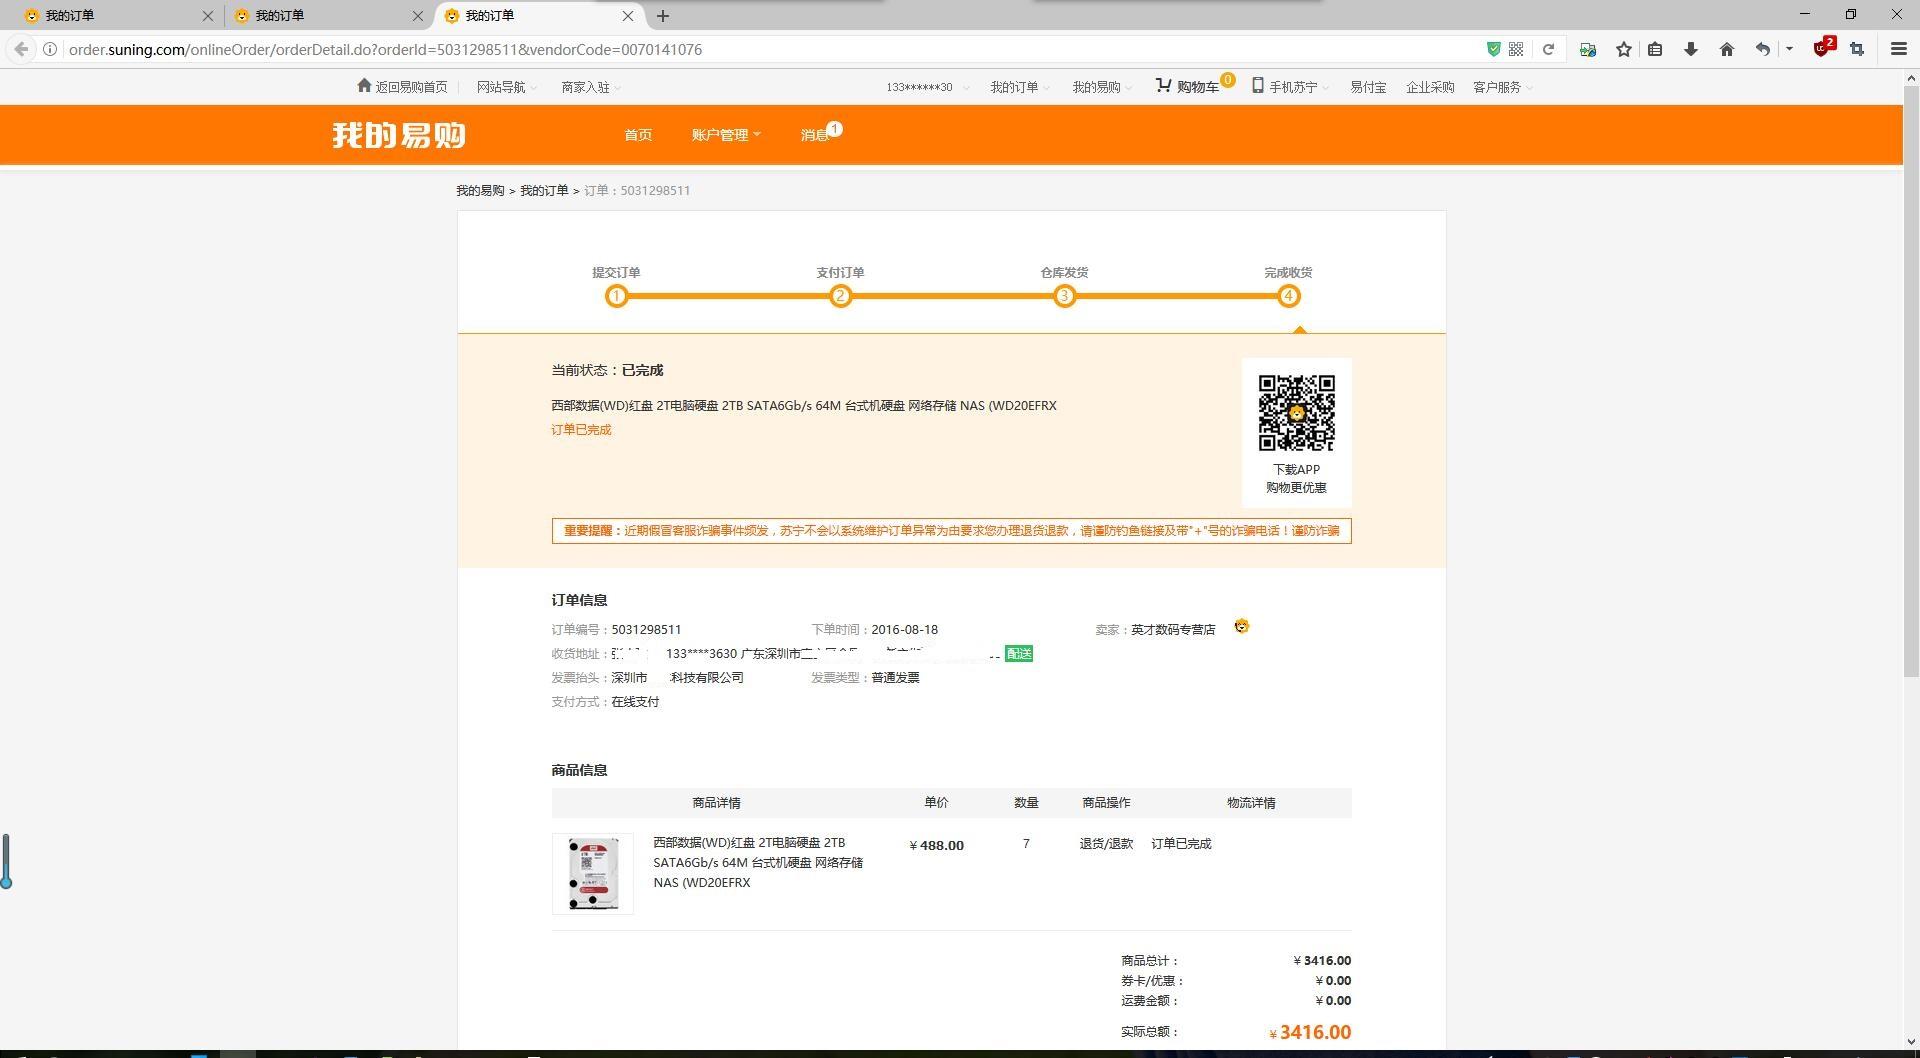Open the undo history dropdown arrow
Image resolution: width=1920 pixels, height=1058 pixels.
pyautogui.click(x=1789, y=49)
